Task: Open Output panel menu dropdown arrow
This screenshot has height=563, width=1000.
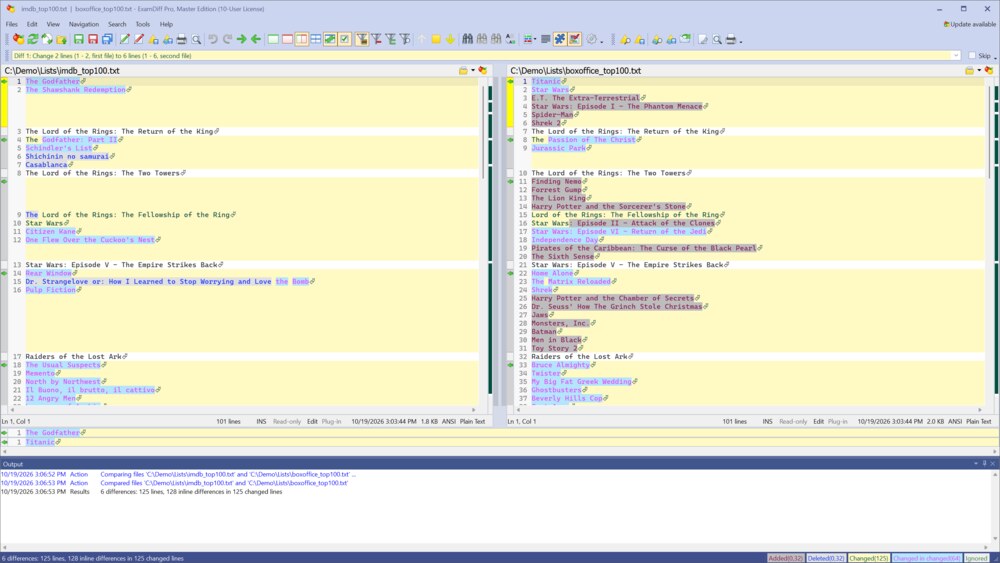Action: 976,464
